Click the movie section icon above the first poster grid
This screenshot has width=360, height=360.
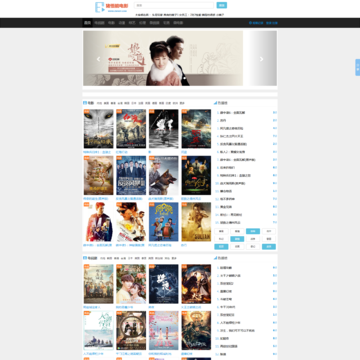coord(85,103)
